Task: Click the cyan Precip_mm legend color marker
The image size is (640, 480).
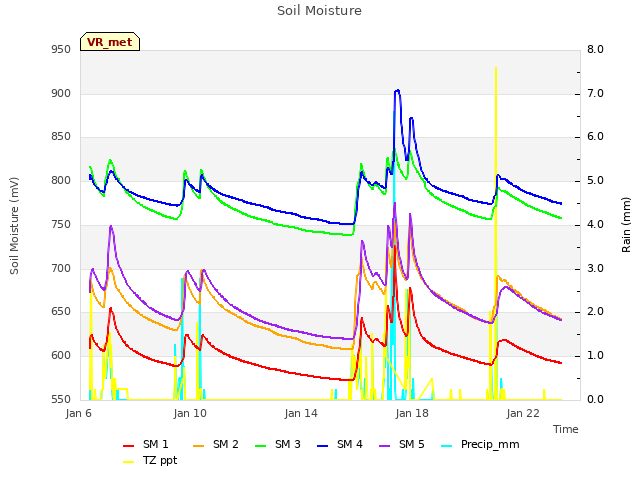Action: click(x=447, y=446)
